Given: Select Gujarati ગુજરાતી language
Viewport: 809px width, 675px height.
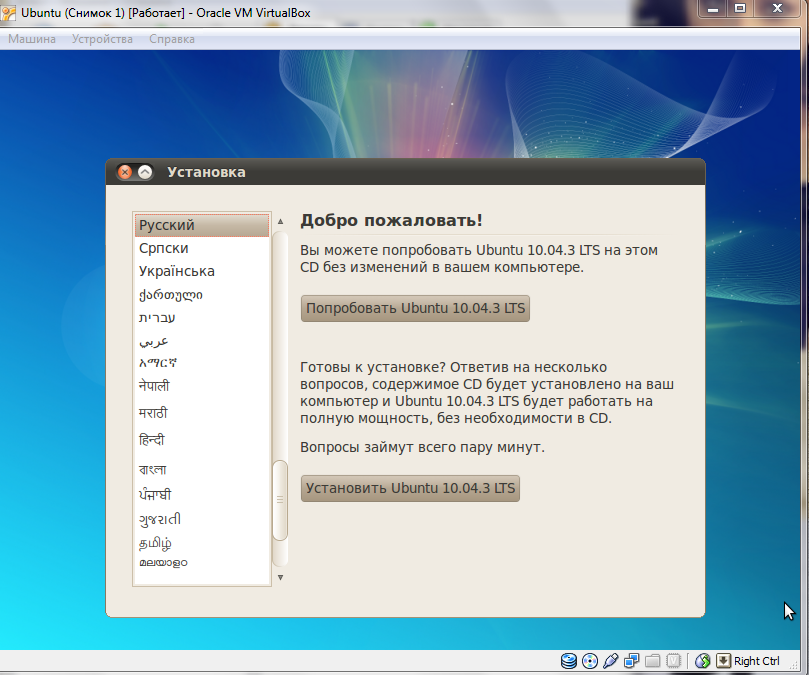Looking at the screenshot, I should click(x=202, y=519).
